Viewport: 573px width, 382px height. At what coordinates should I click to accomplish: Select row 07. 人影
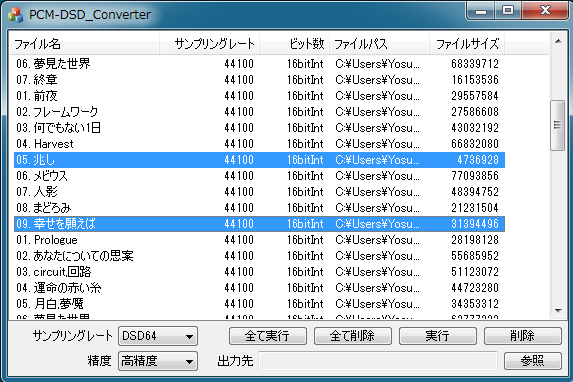[259, 192]
